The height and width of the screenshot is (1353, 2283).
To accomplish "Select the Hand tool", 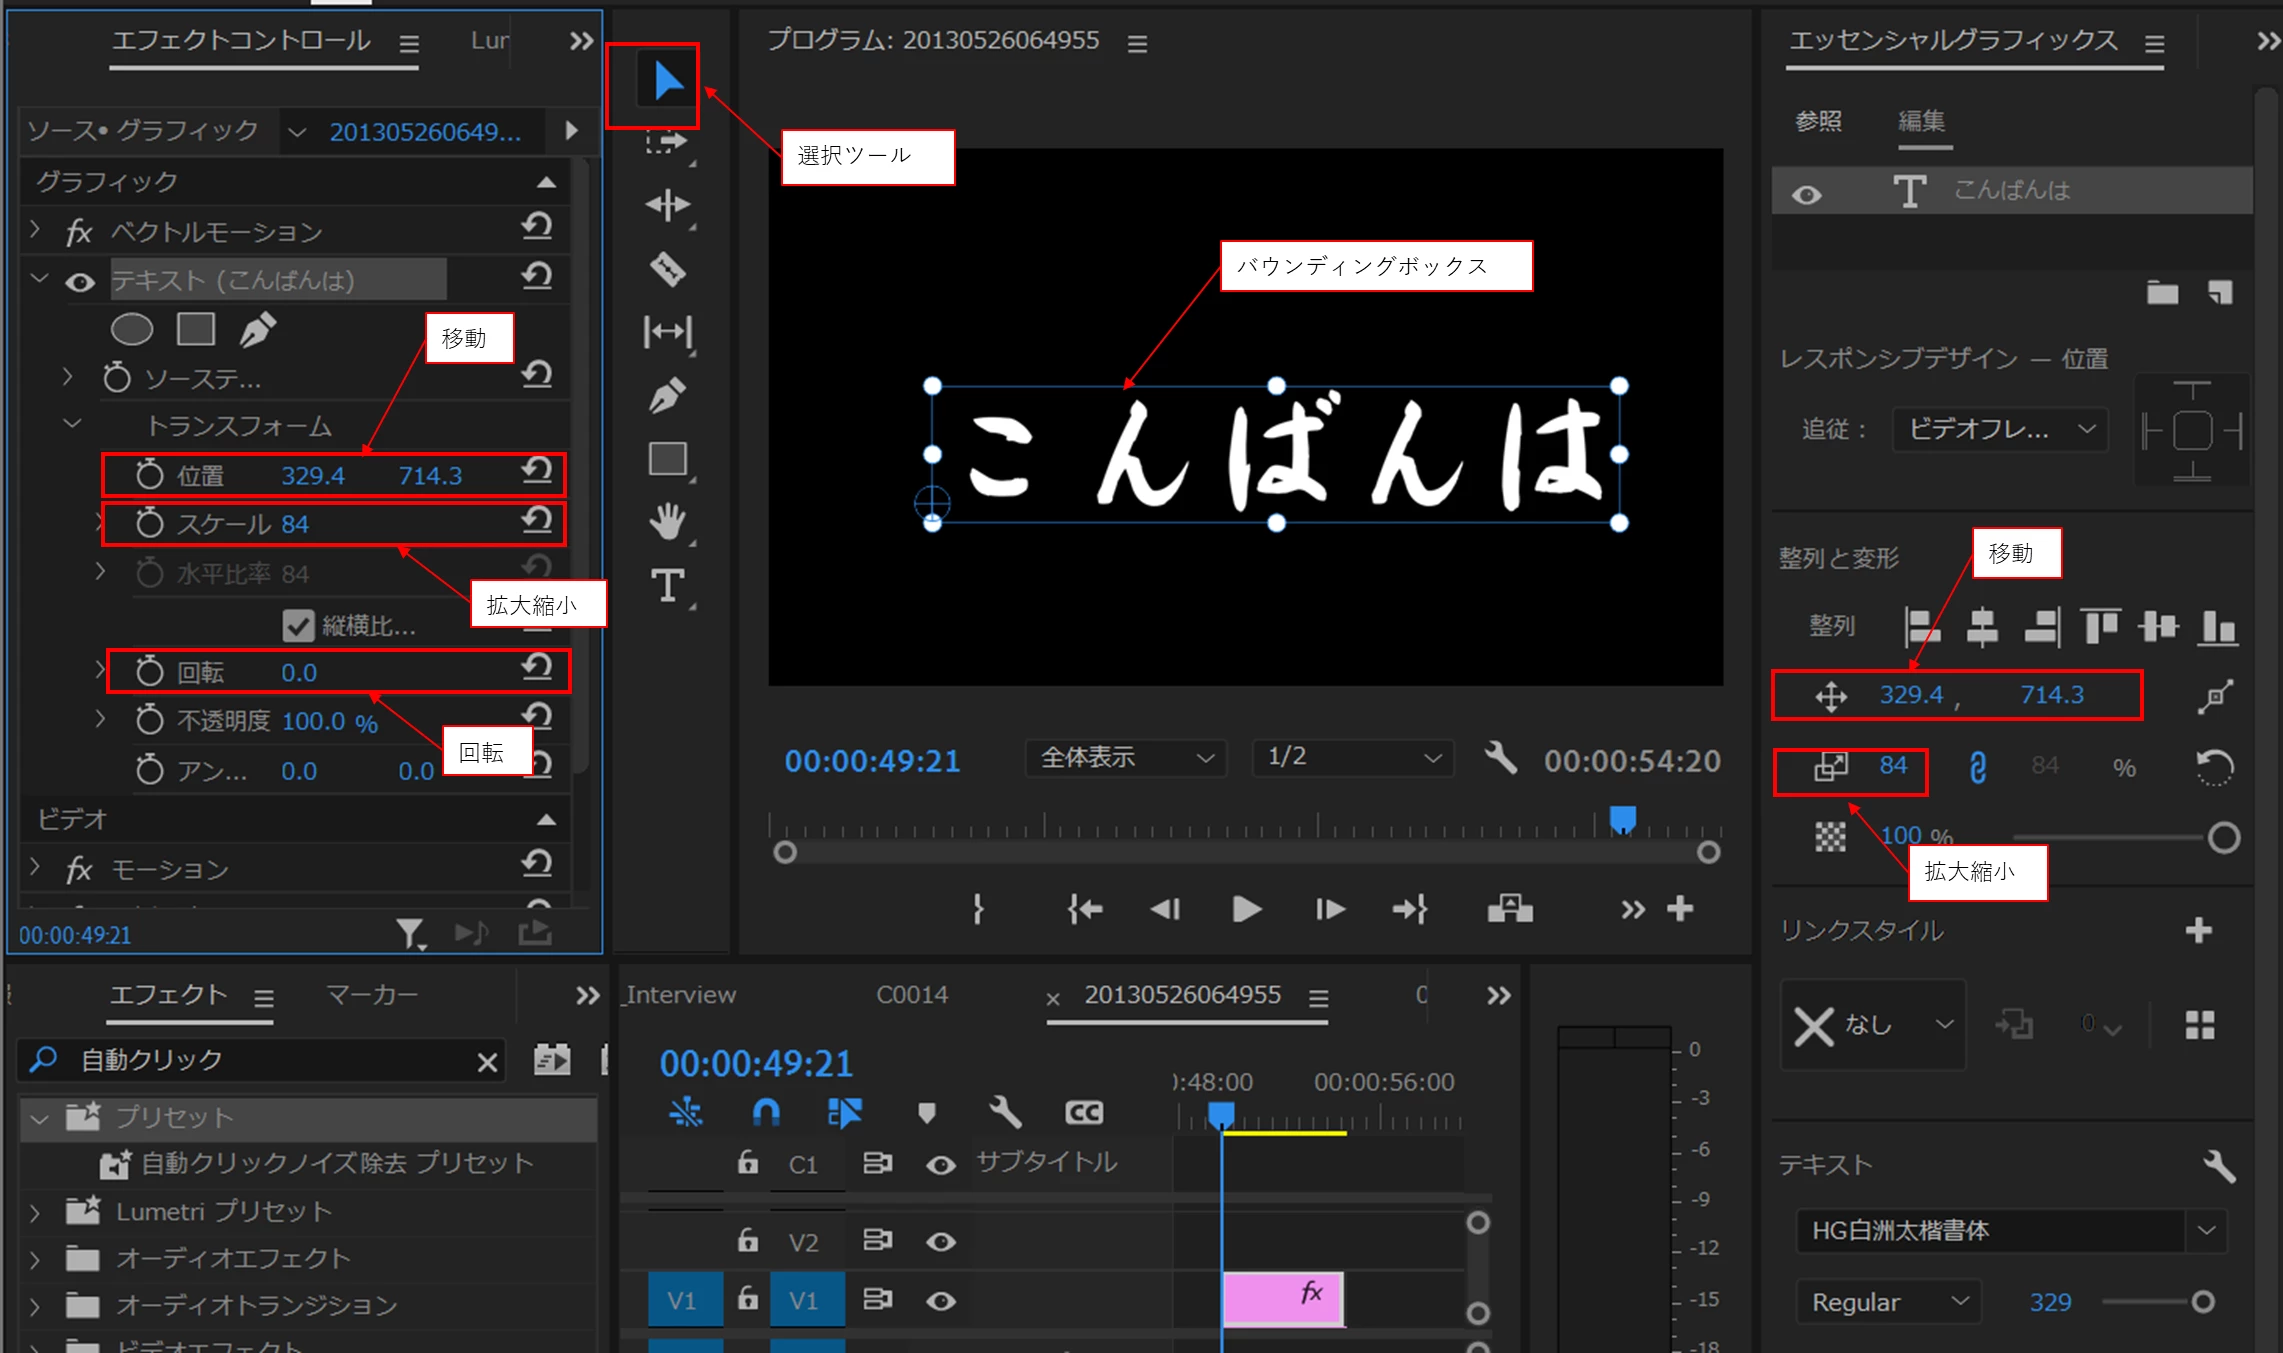I will click(667, 521).
